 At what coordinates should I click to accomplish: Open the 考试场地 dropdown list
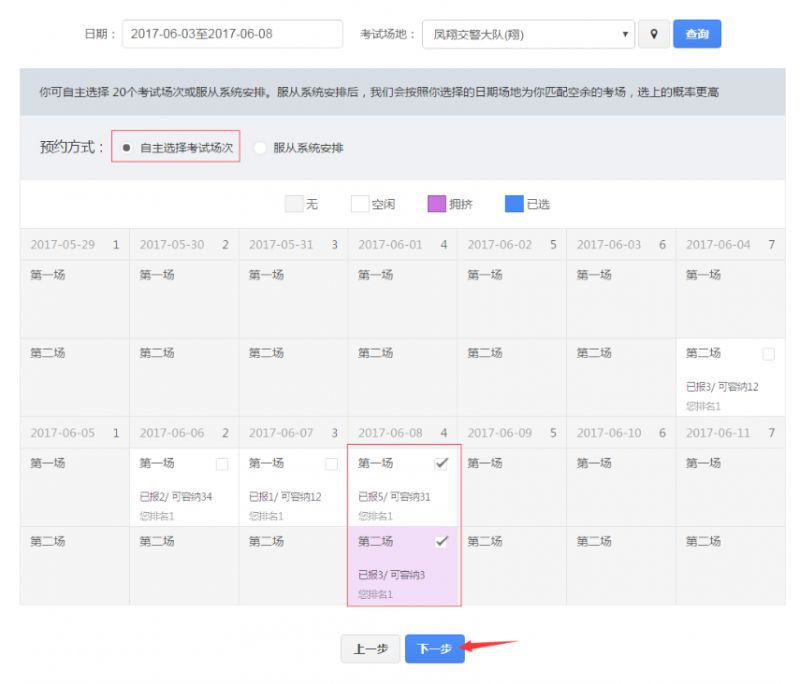click(x=528, y=34)
